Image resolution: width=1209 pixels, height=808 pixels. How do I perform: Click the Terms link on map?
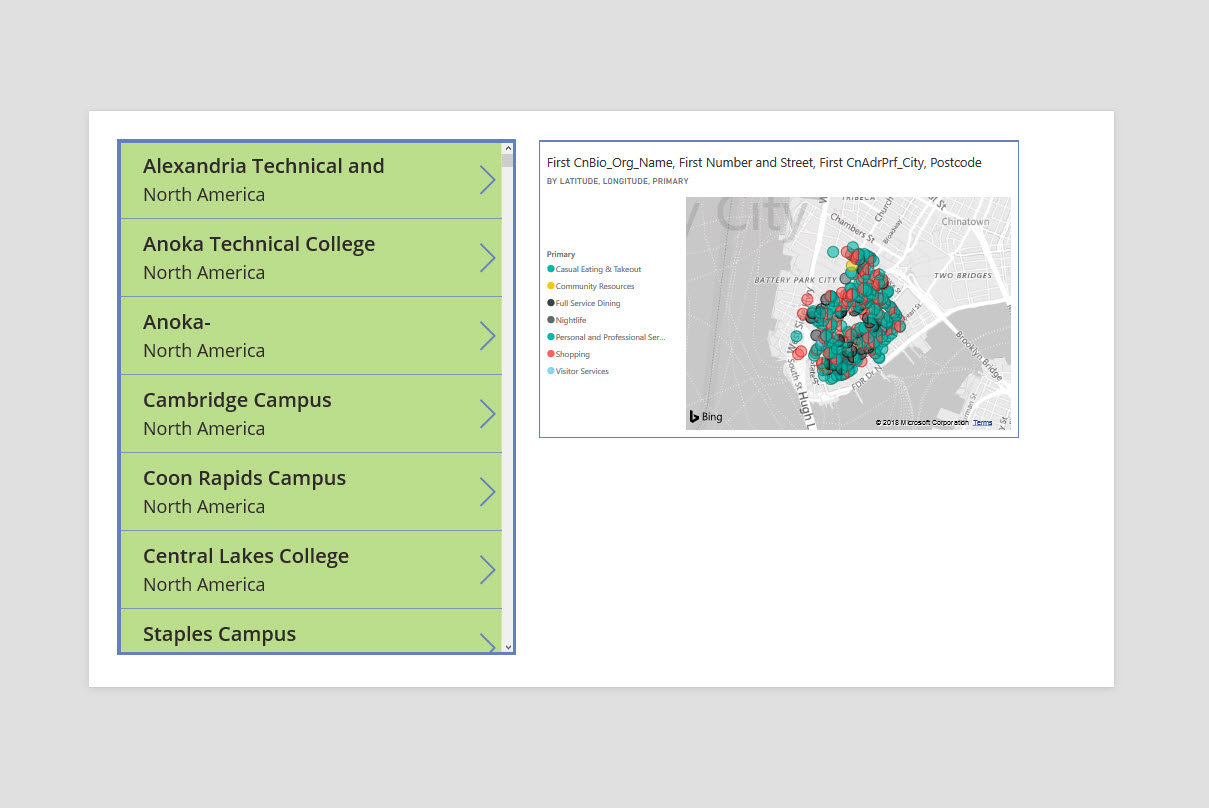(982, 423)
